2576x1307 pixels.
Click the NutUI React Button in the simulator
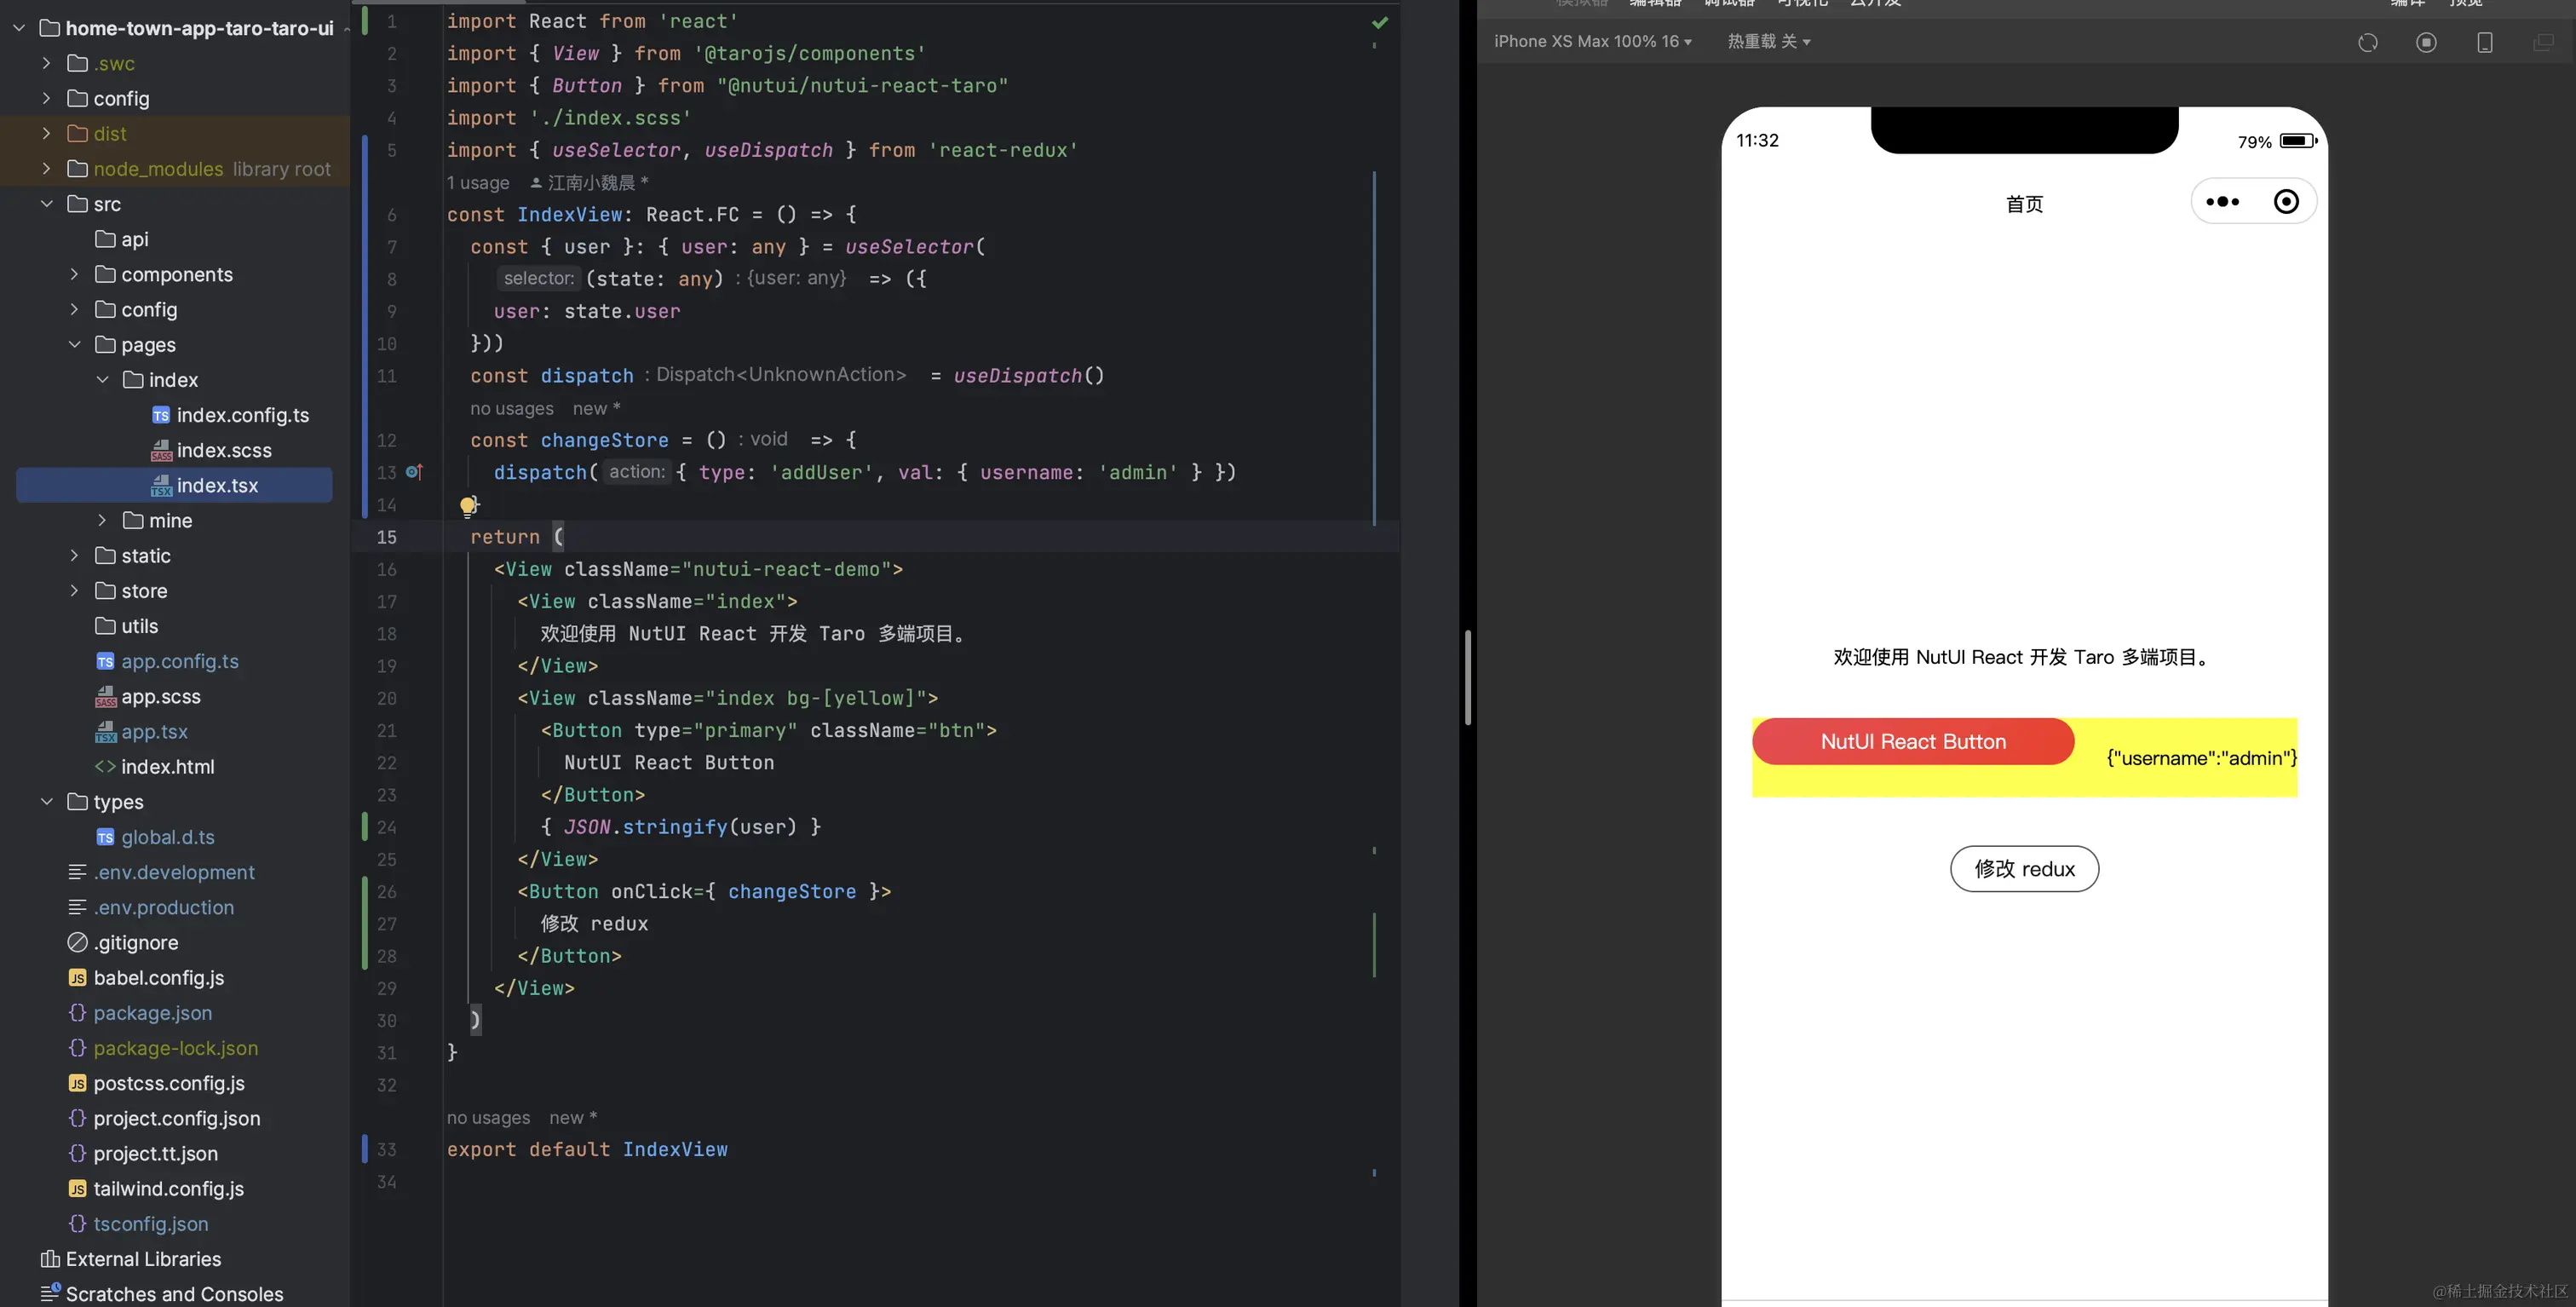tap(1912, 741)
